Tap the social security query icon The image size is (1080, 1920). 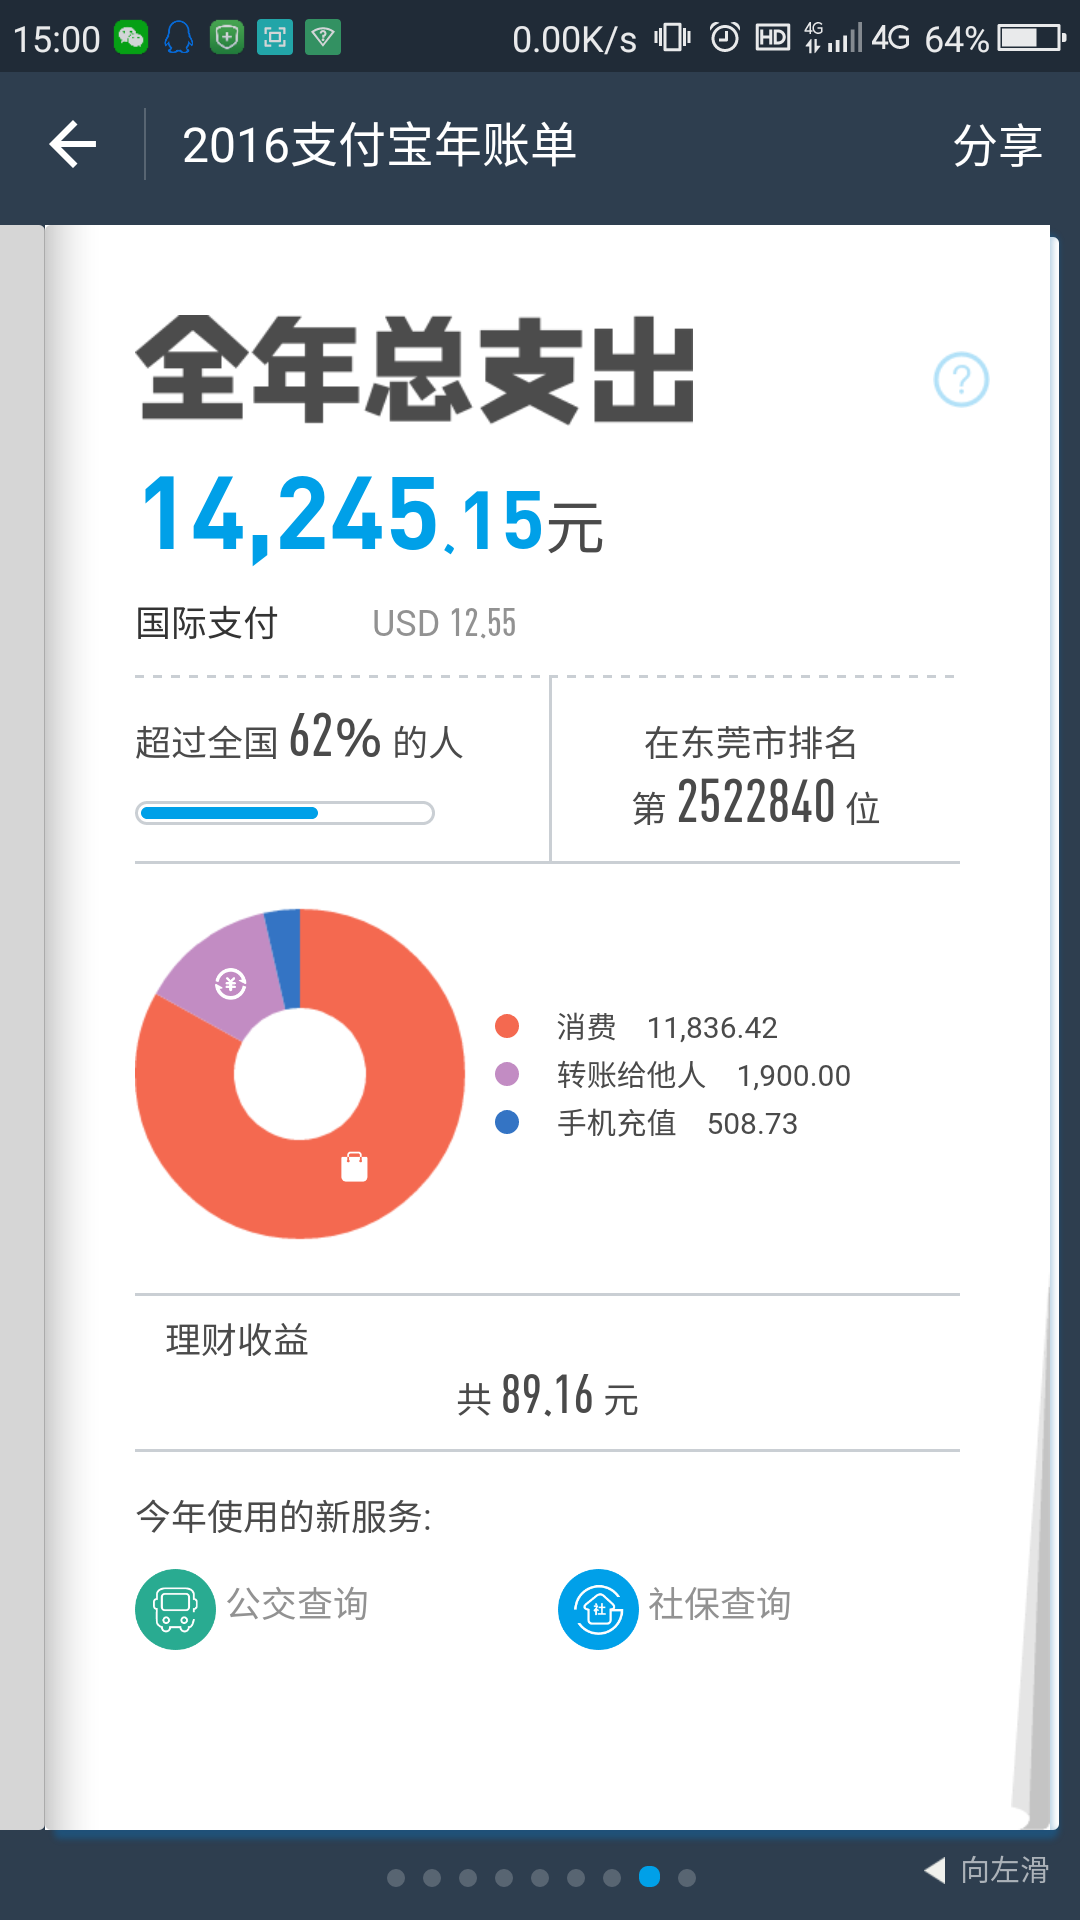pos(598,1609)
